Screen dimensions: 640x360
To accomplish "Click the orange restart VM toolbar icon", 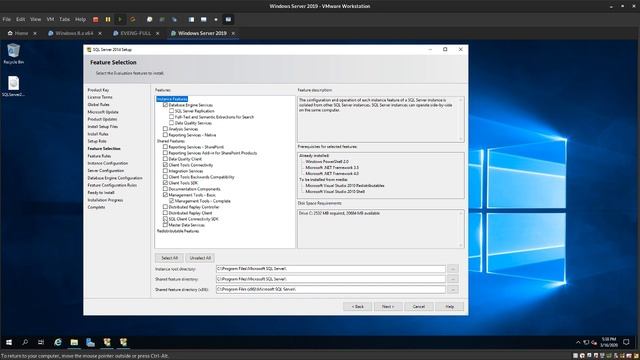I will tap(132, 19).
